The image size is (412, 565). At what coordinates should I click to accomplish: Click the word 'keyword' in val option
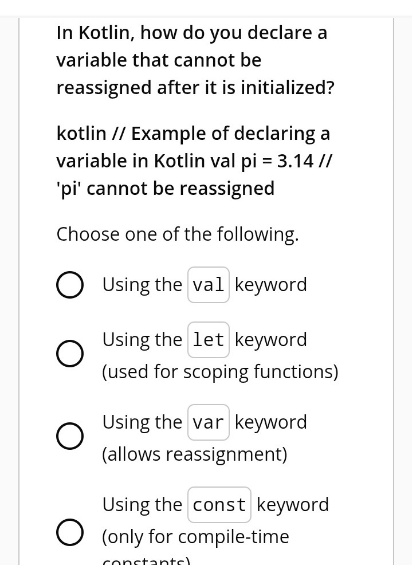271,285
